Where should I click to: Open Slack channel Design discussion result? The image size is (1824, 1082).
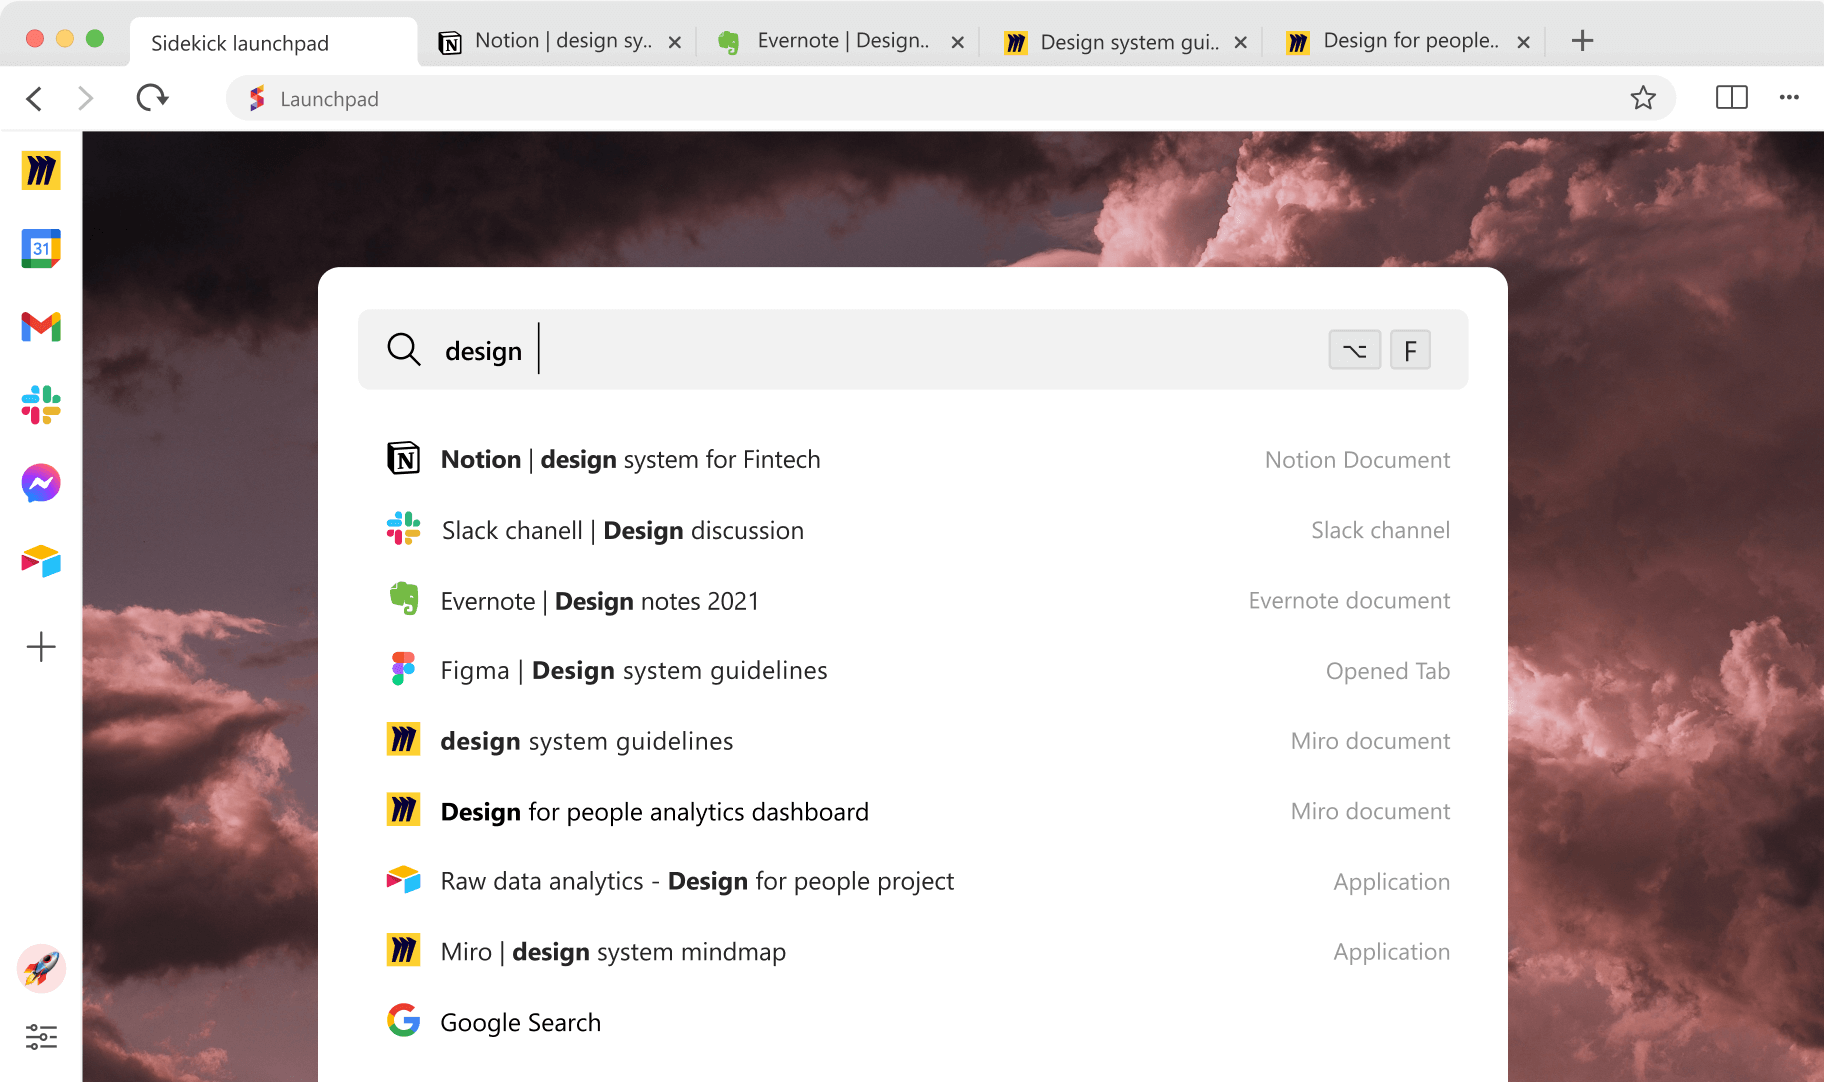918,530
